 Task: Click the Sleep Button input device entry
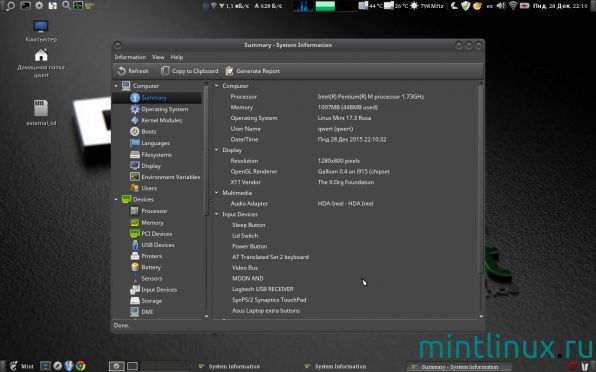tap(249, 225)
